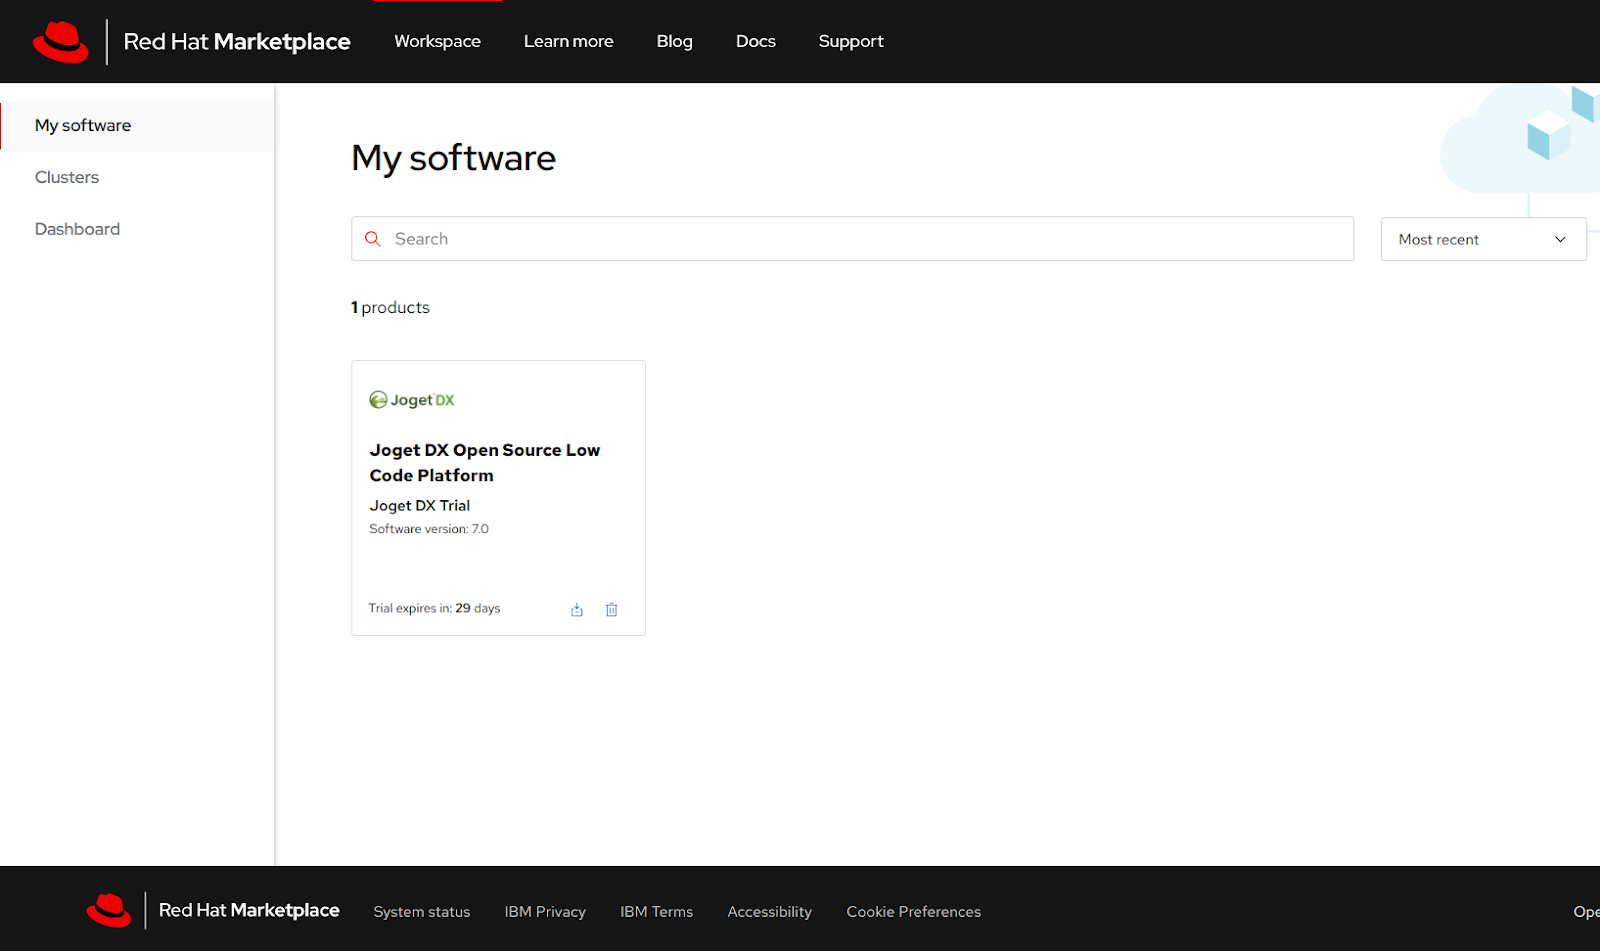Click the Joget DX Trial text
This screenshot has height=951, width=1600.
point(420,506)
